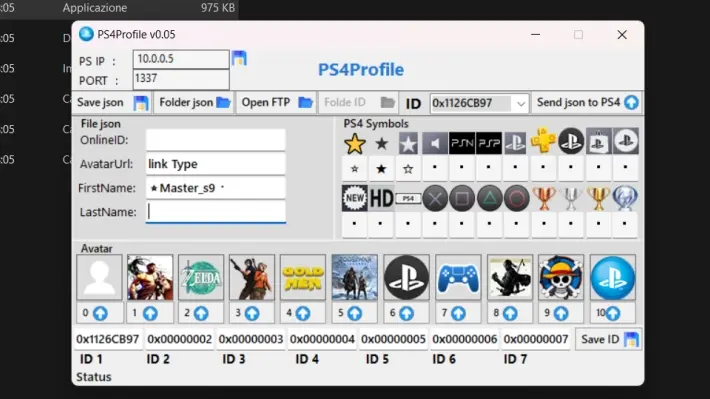
Task: Select the triangle button symbol
Action: pos(489,198)
